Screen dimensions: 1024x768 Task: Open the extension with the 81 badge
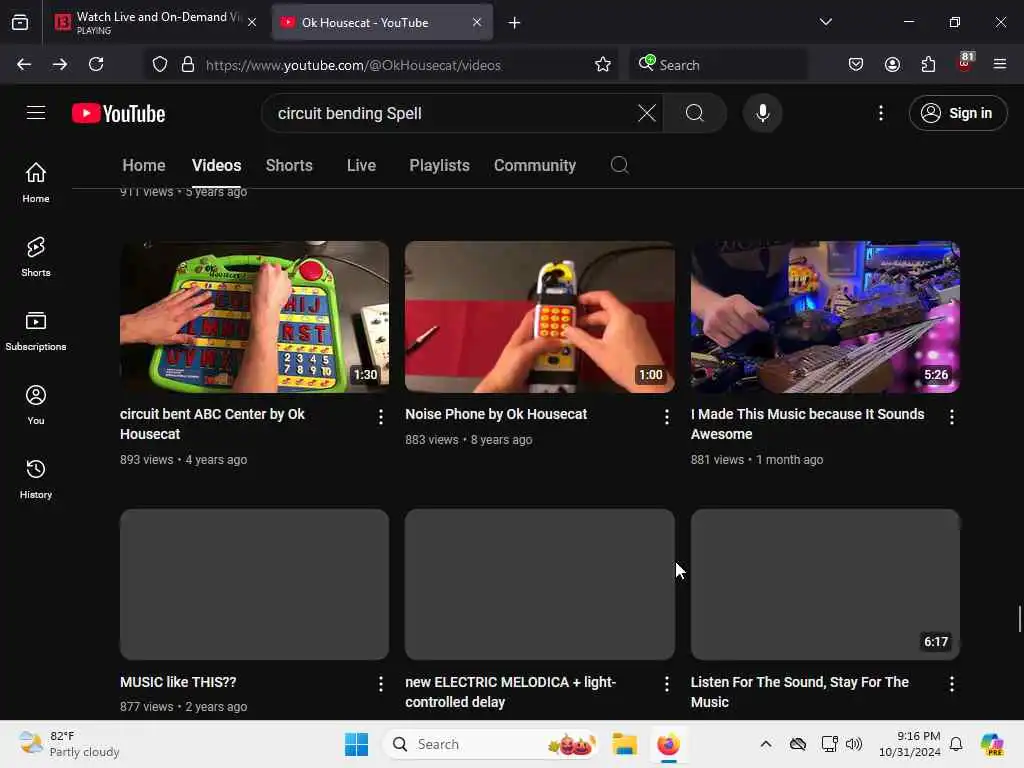click(965, 63)
